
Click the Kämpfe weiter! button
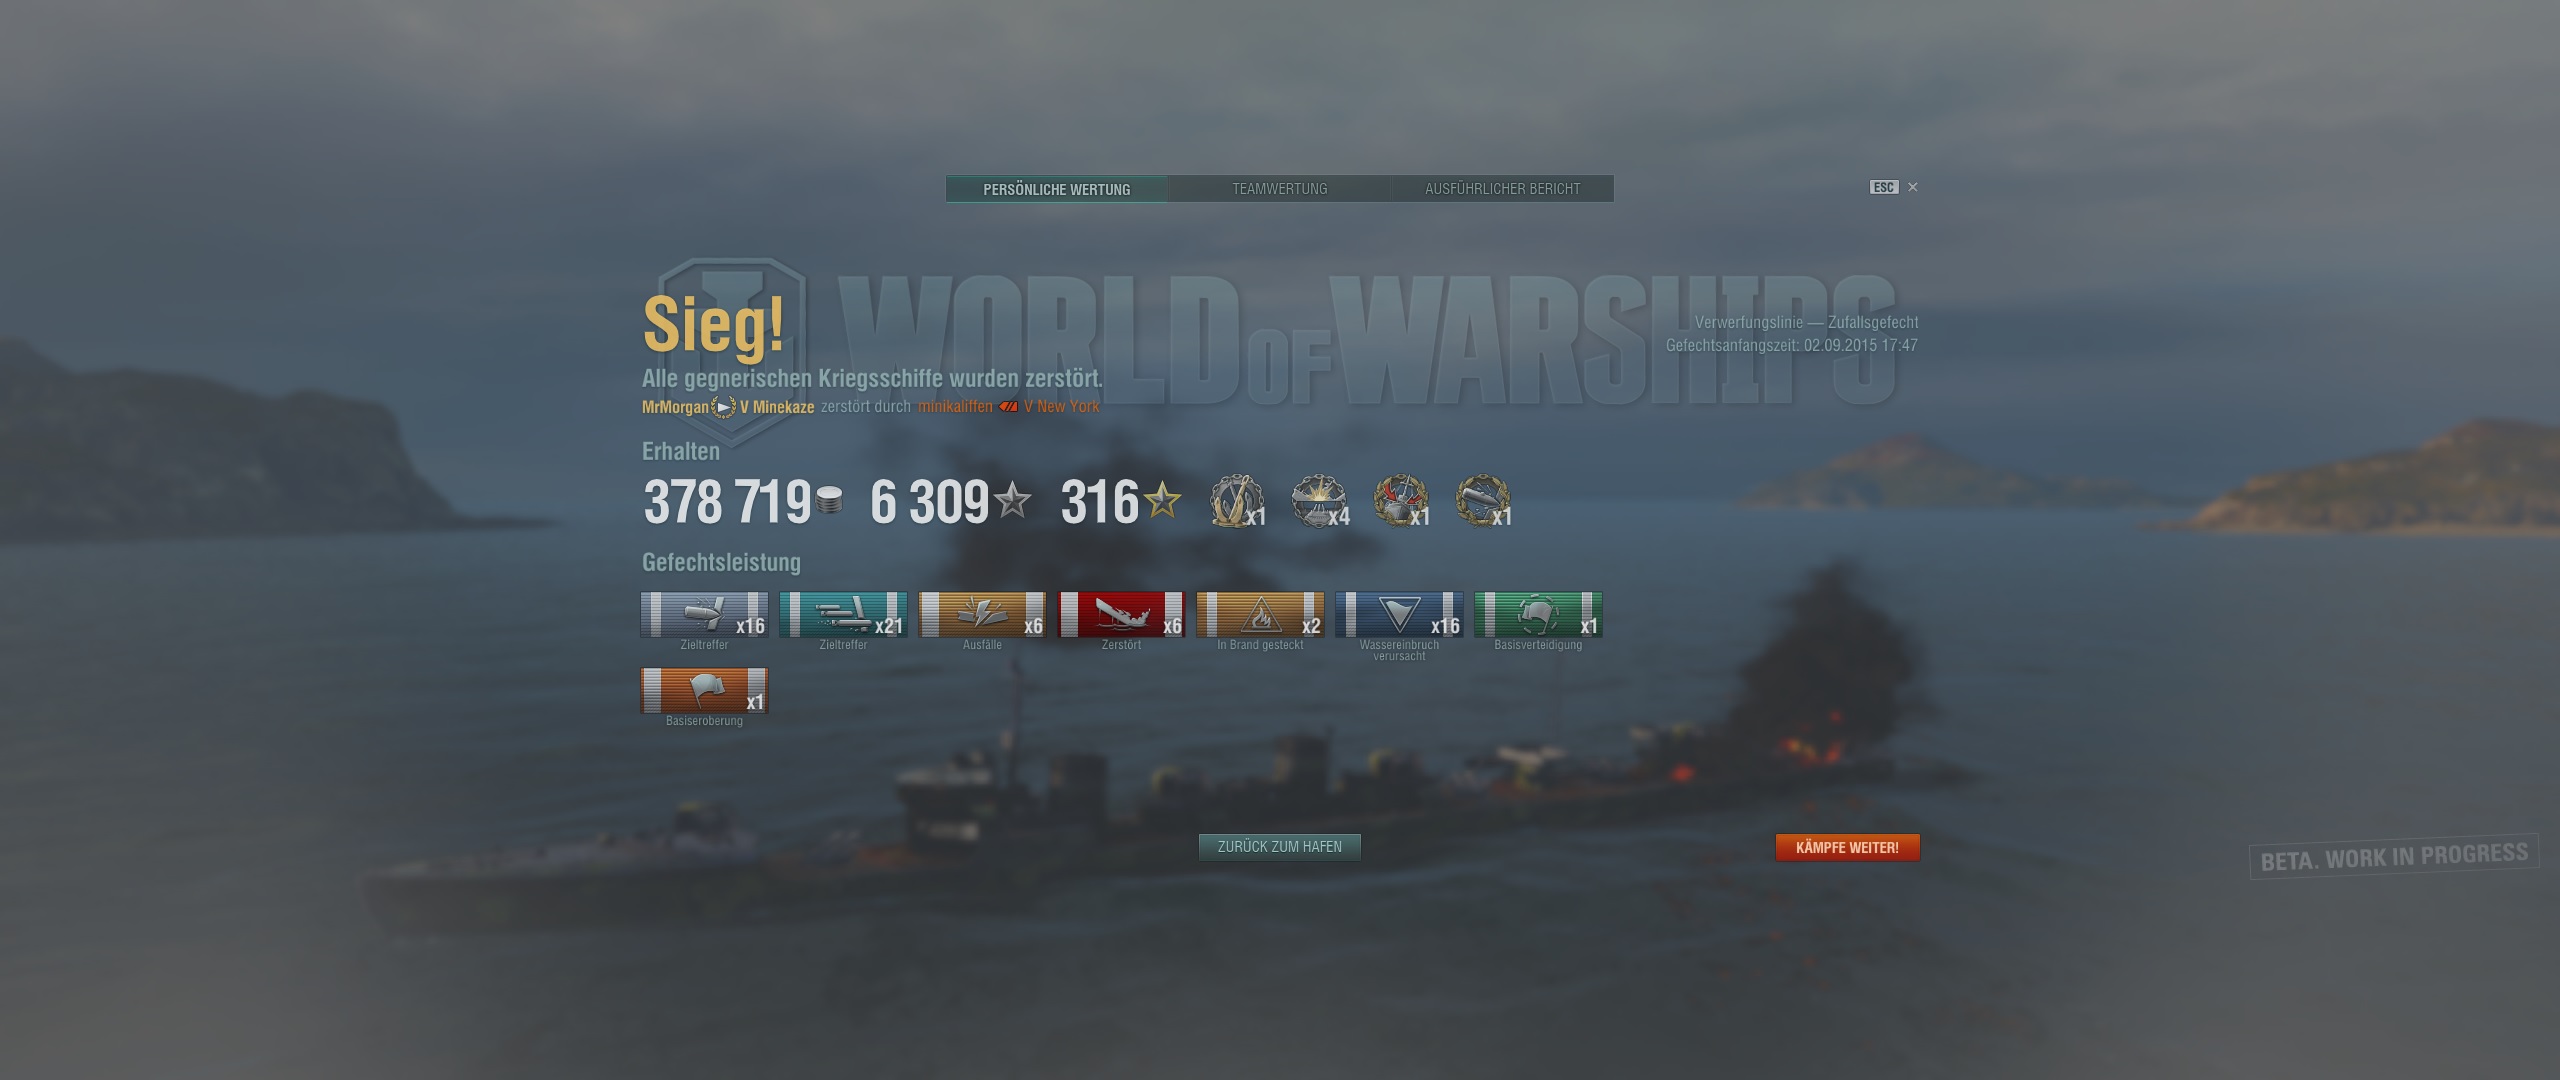[x=1847, y=847]
